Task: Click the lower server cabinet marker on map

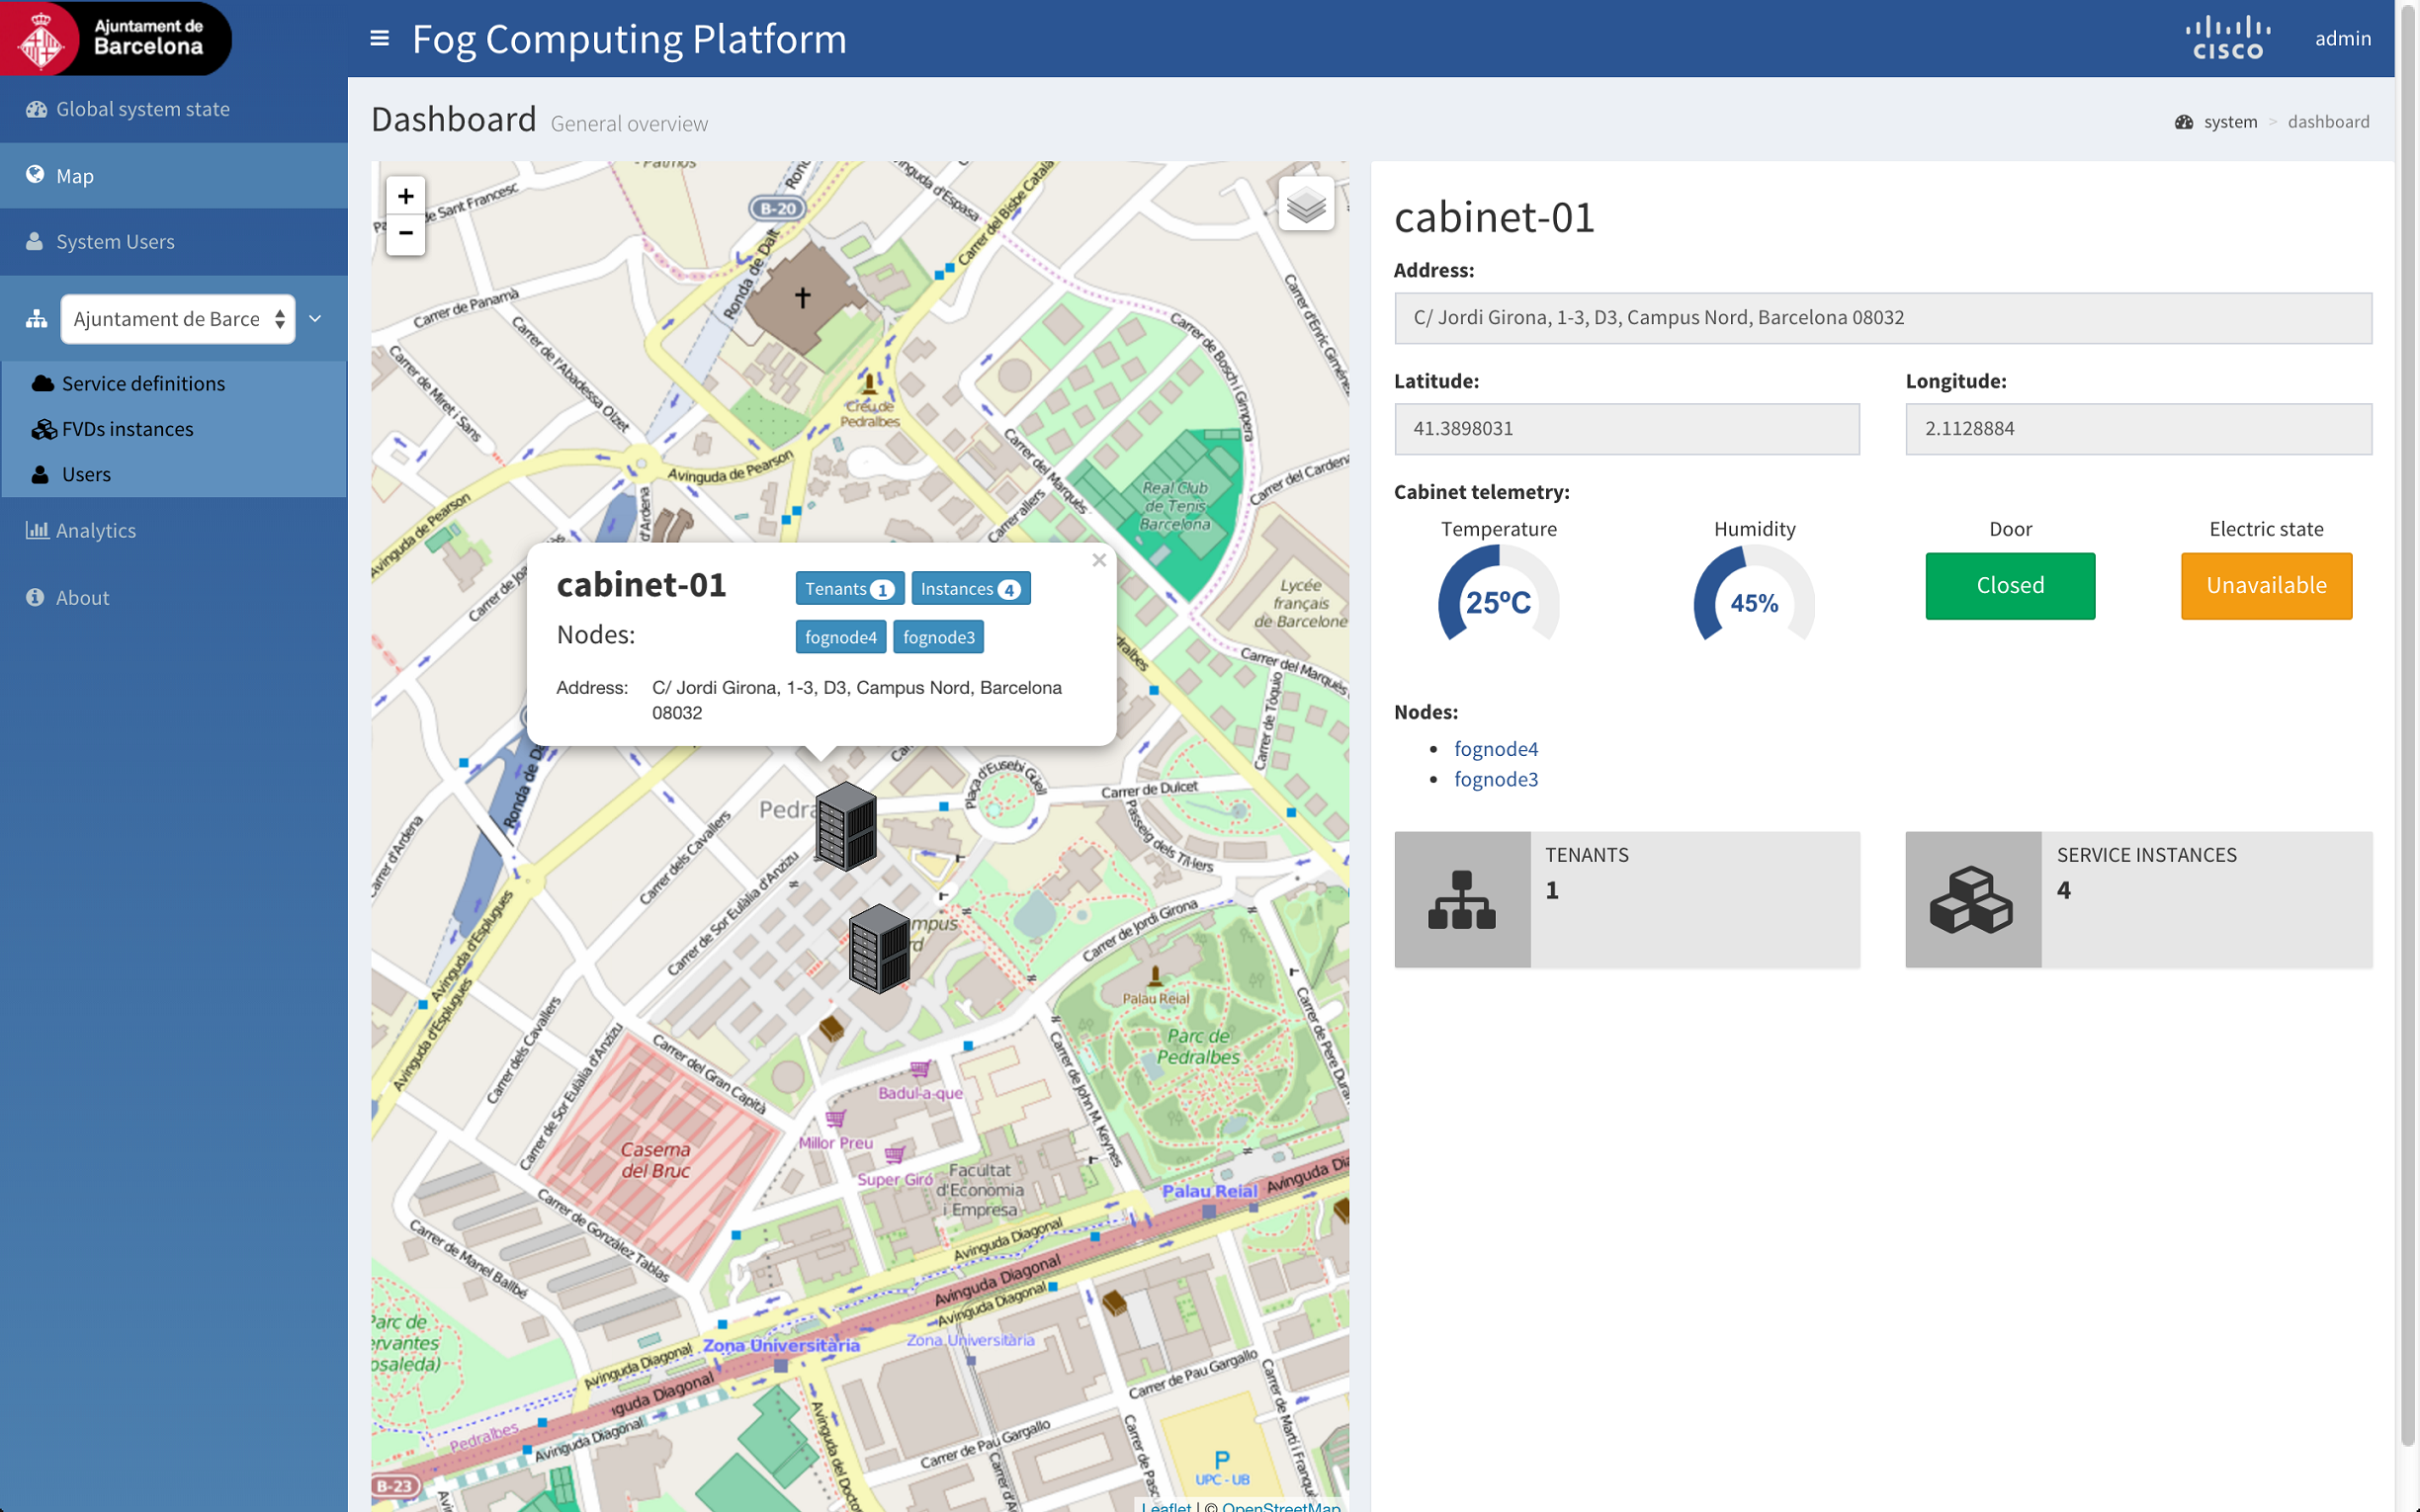Action: pyautogui.click(x=879, y=948)
